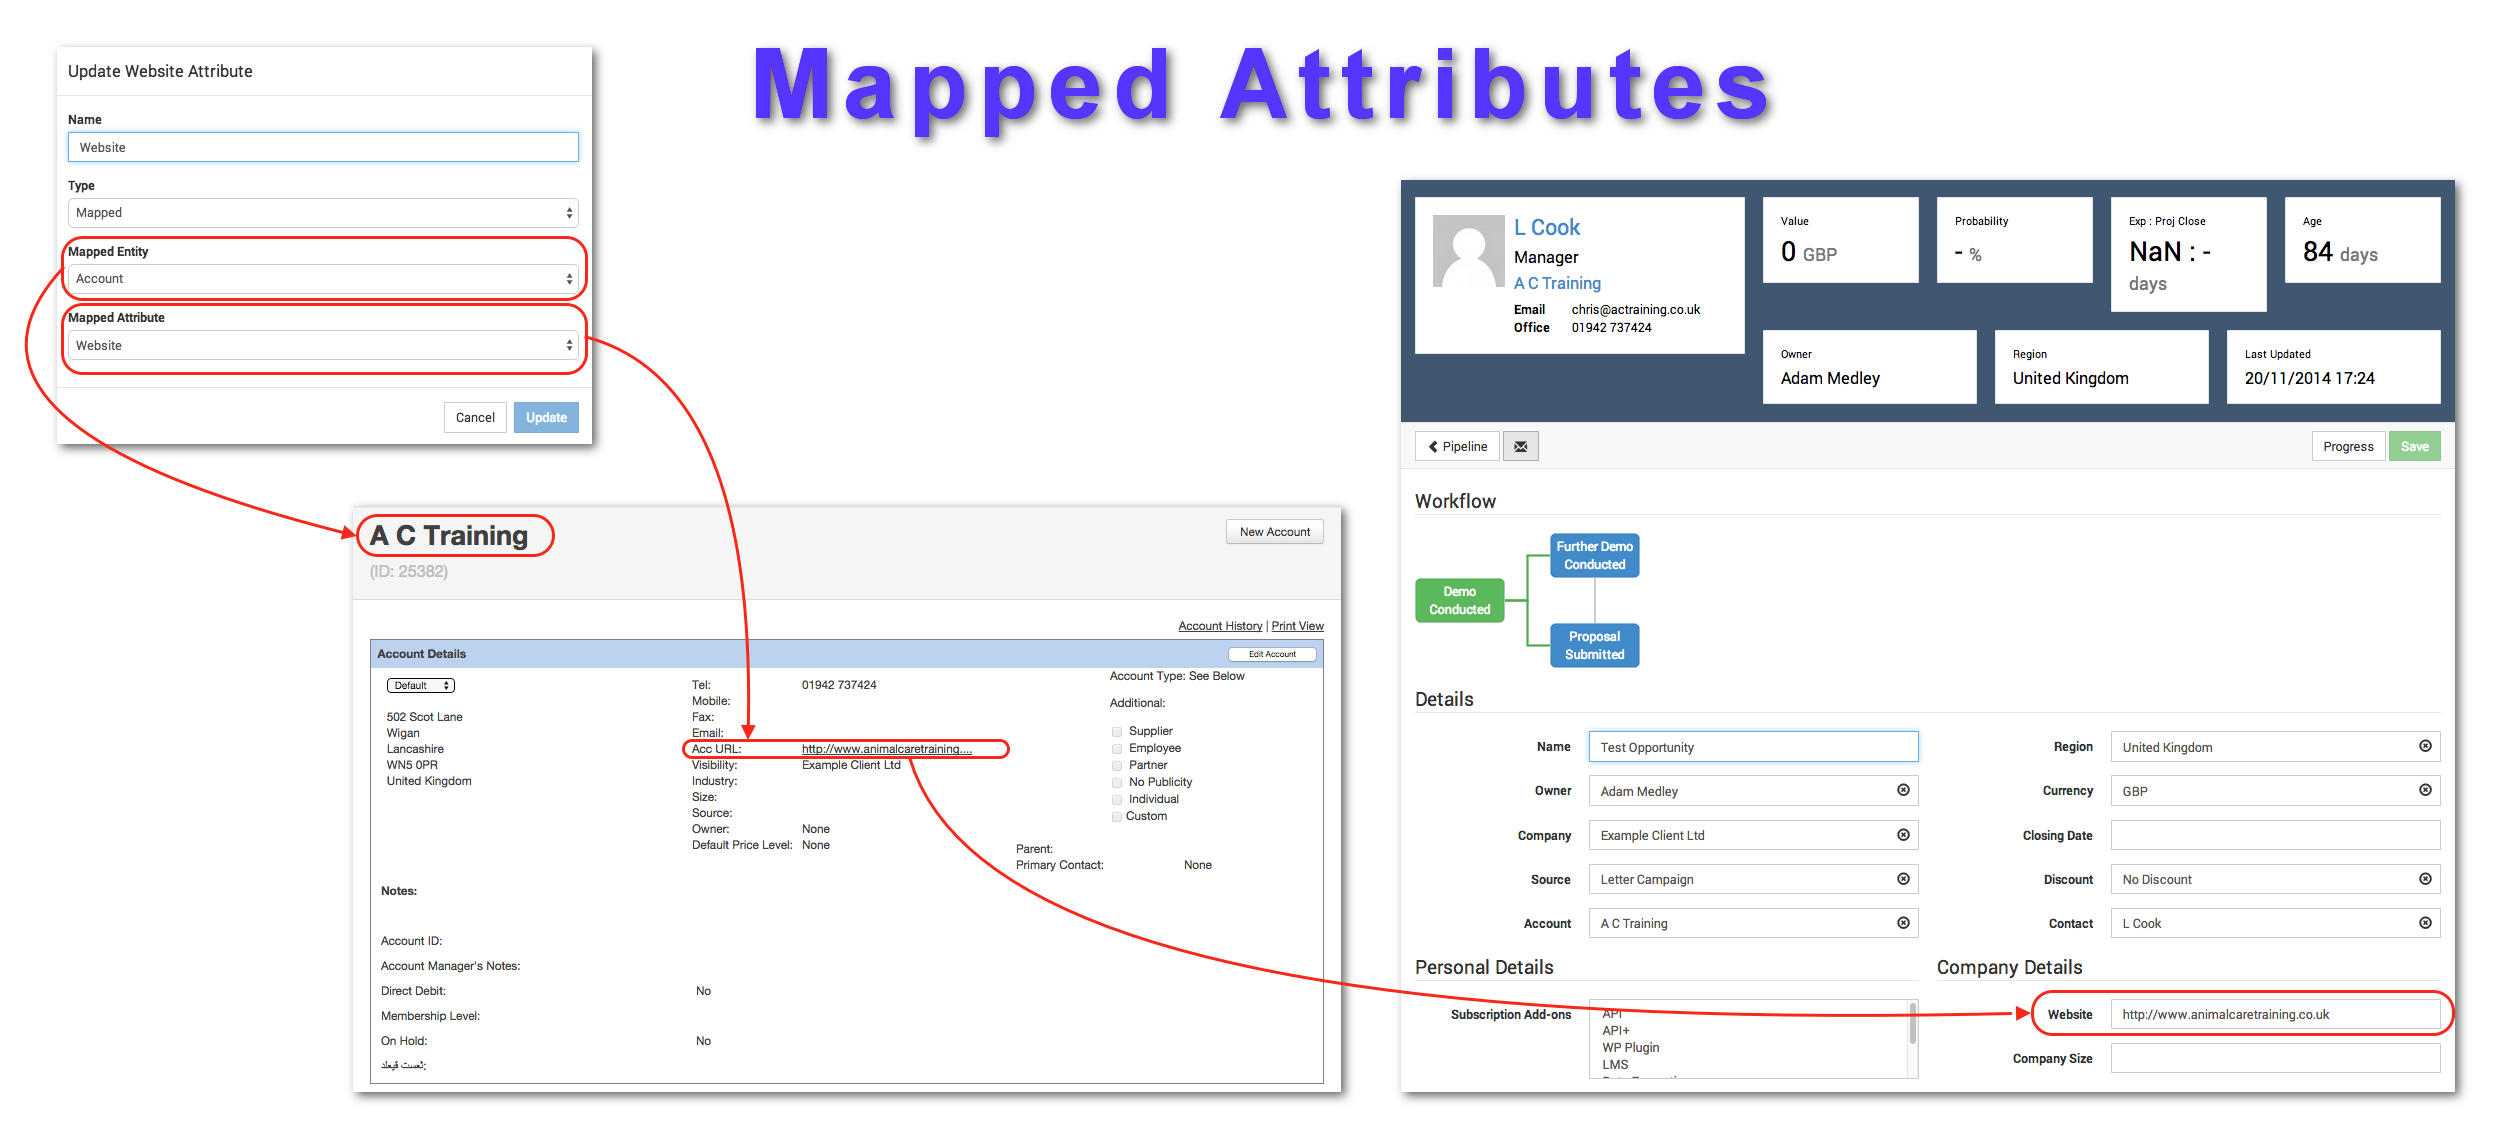Screen dimensions: 2500x1135
Task: Click the L Cook avatar placeholder image
Action: (x=1468, y=252)
